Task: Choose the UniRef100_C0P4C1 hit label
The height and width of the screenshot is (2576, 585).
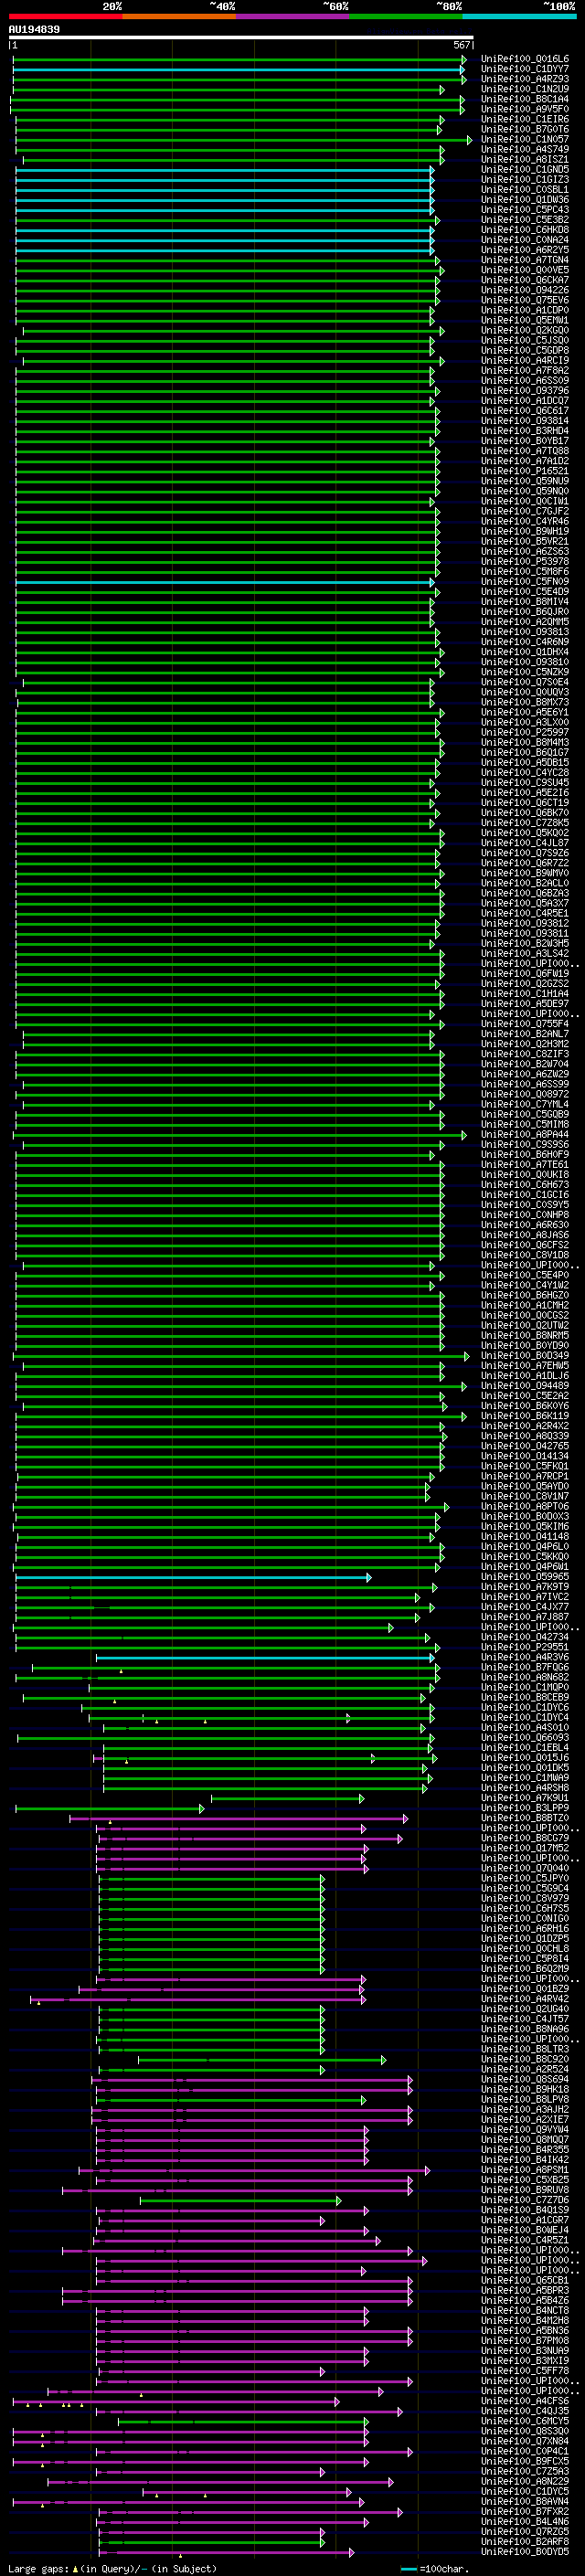Action: (524, 2451)
